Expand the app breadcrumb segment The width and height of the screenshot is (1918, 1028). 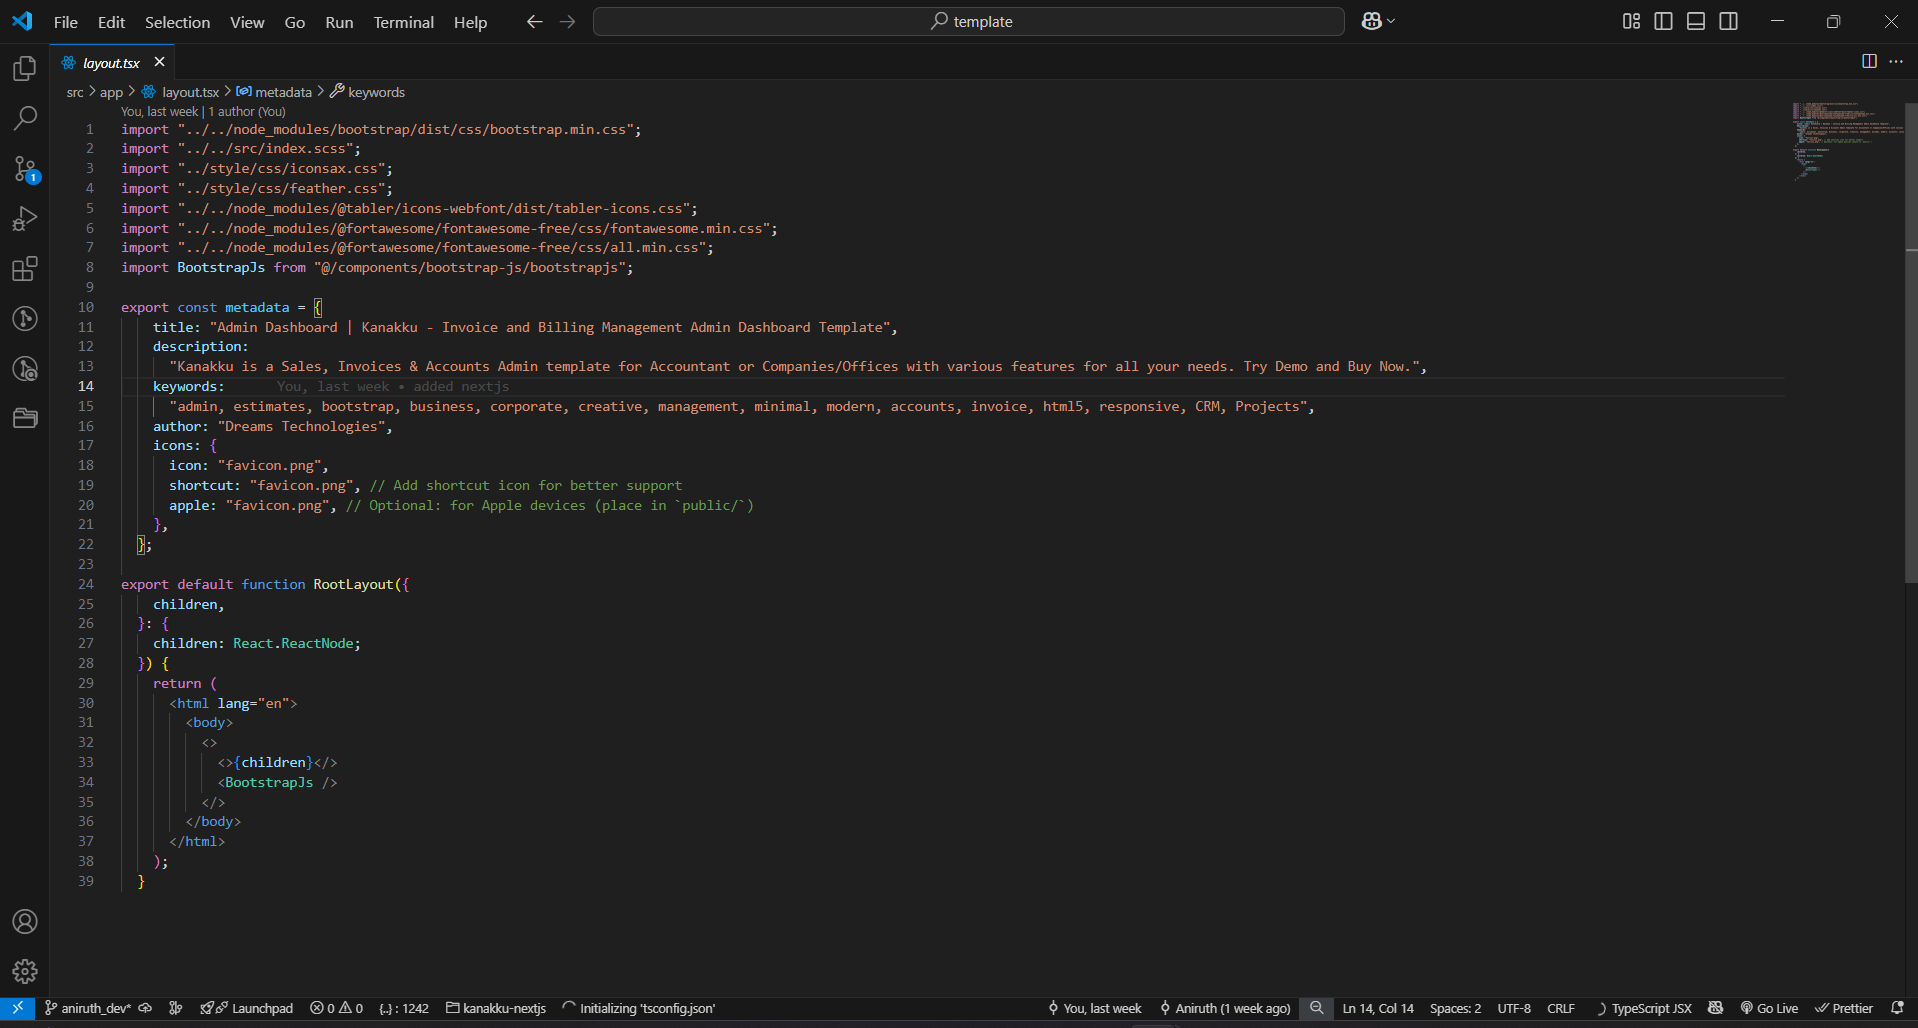(x=111, y=92)
